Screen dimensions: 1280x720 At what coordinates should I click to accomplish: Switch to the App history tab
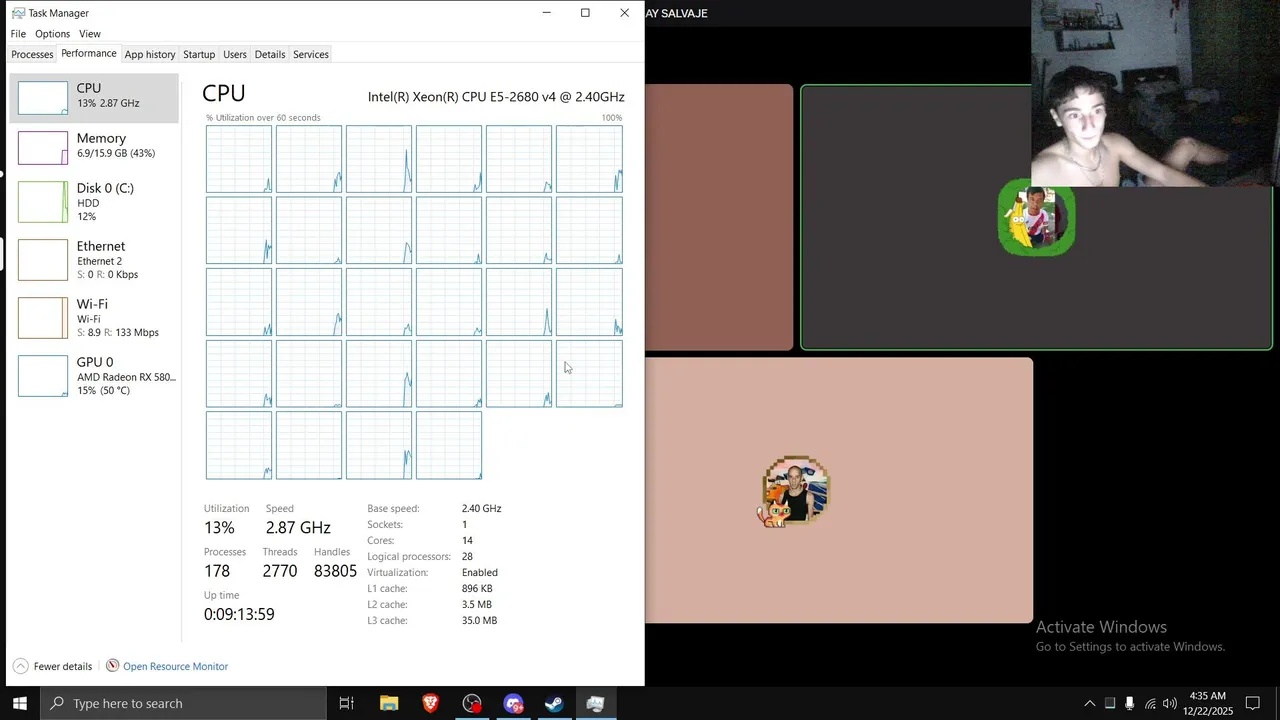point(149,54)
